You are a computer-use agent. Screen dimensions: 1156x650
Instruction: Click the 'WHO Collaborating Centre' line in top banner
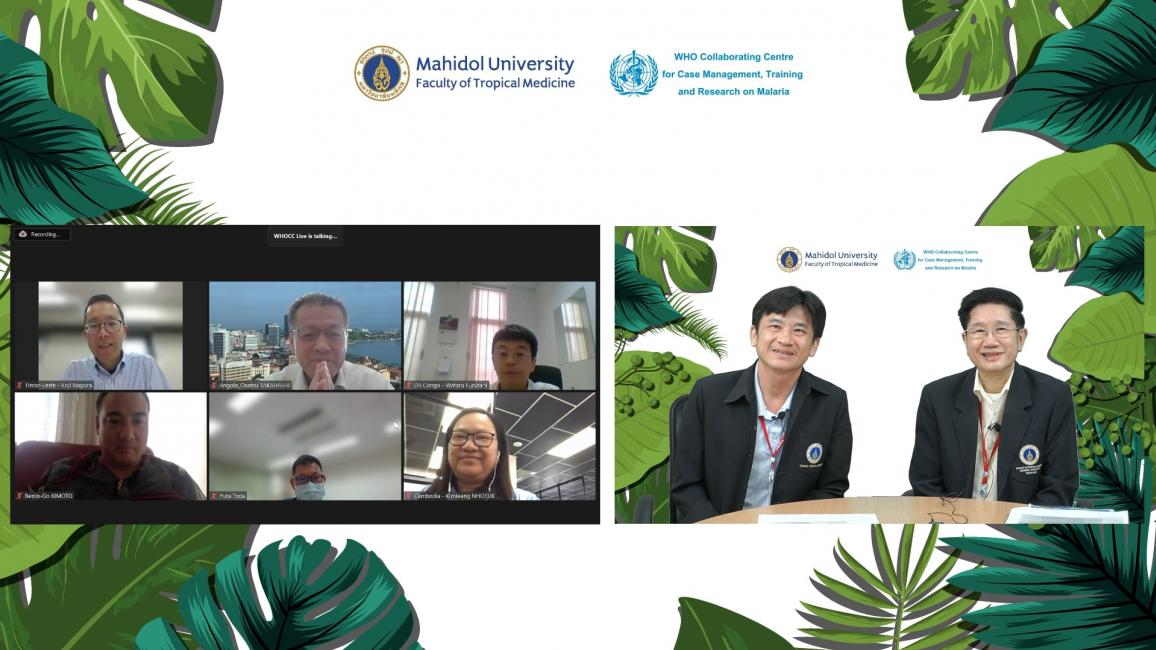pos(734,57)
